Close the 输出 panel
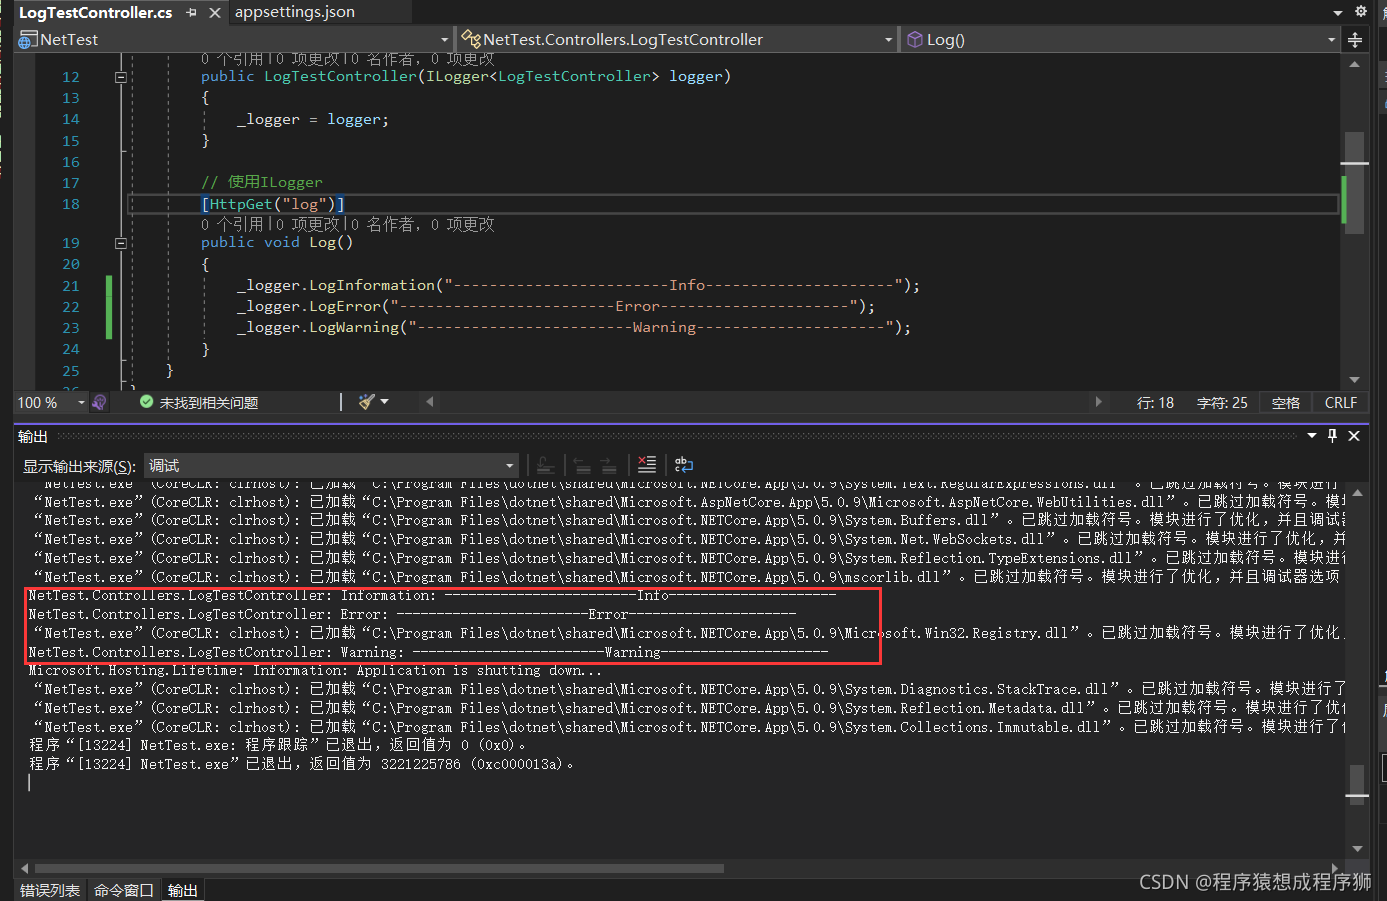 (1354, 436)
